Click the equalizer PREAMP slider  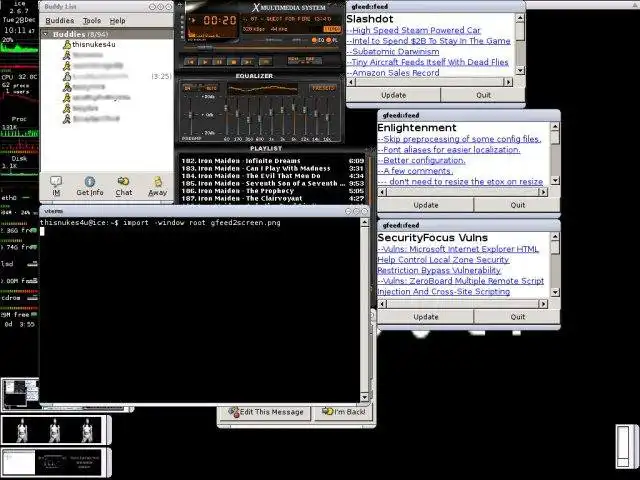(x=191, y=116)
